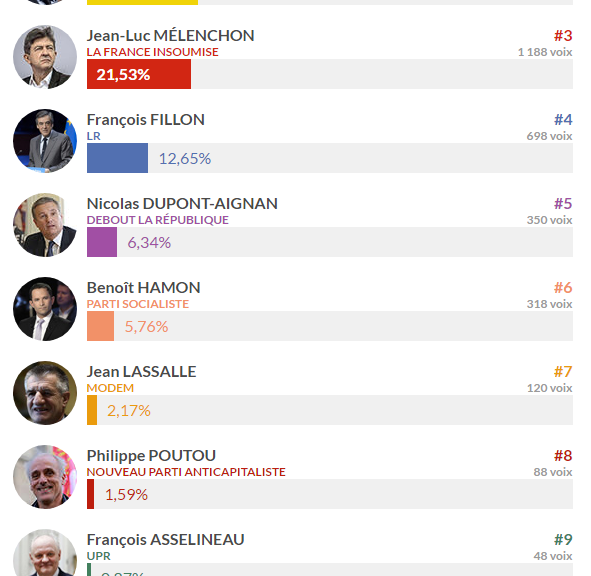Click Philippe Poutou's profile photo

coord(45,477)
